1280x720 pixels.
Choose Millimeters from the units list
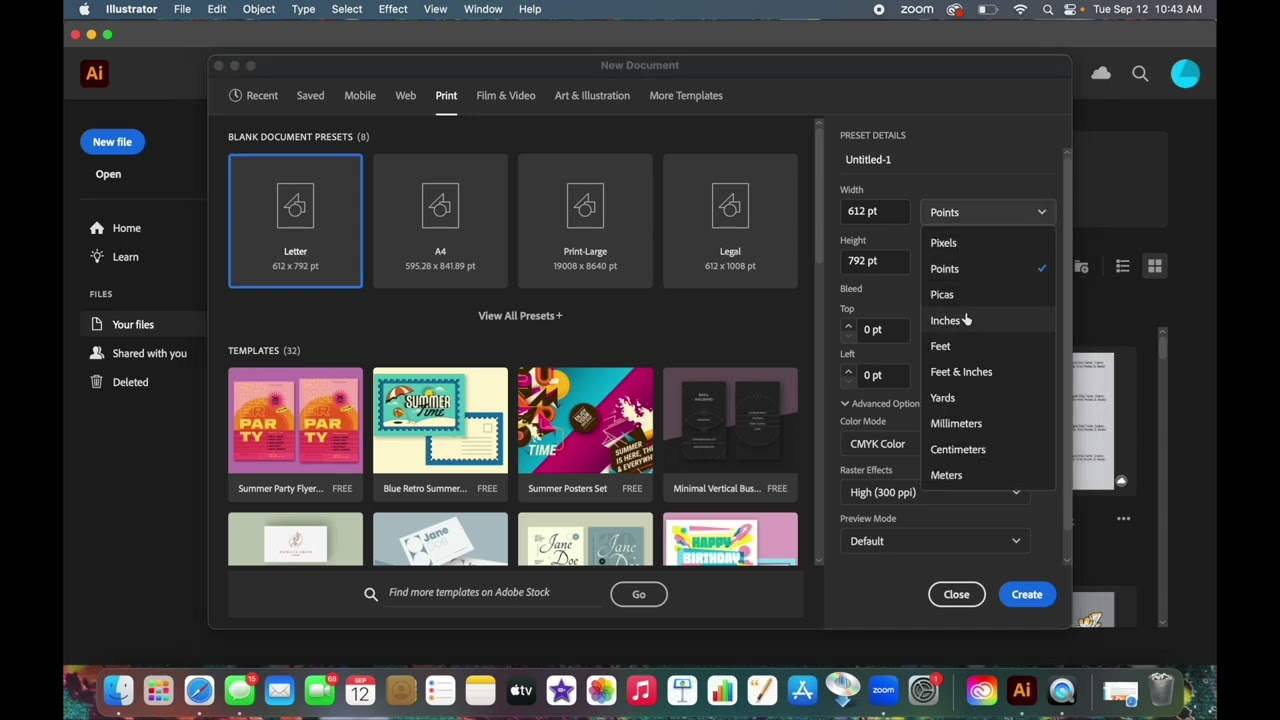click(988, 423)
